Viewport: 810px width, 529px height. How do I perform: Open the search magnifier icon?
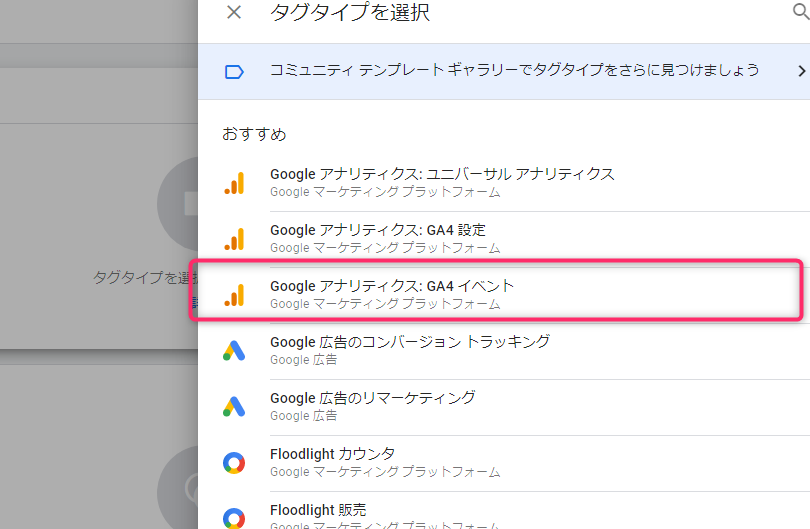point(801,11)
